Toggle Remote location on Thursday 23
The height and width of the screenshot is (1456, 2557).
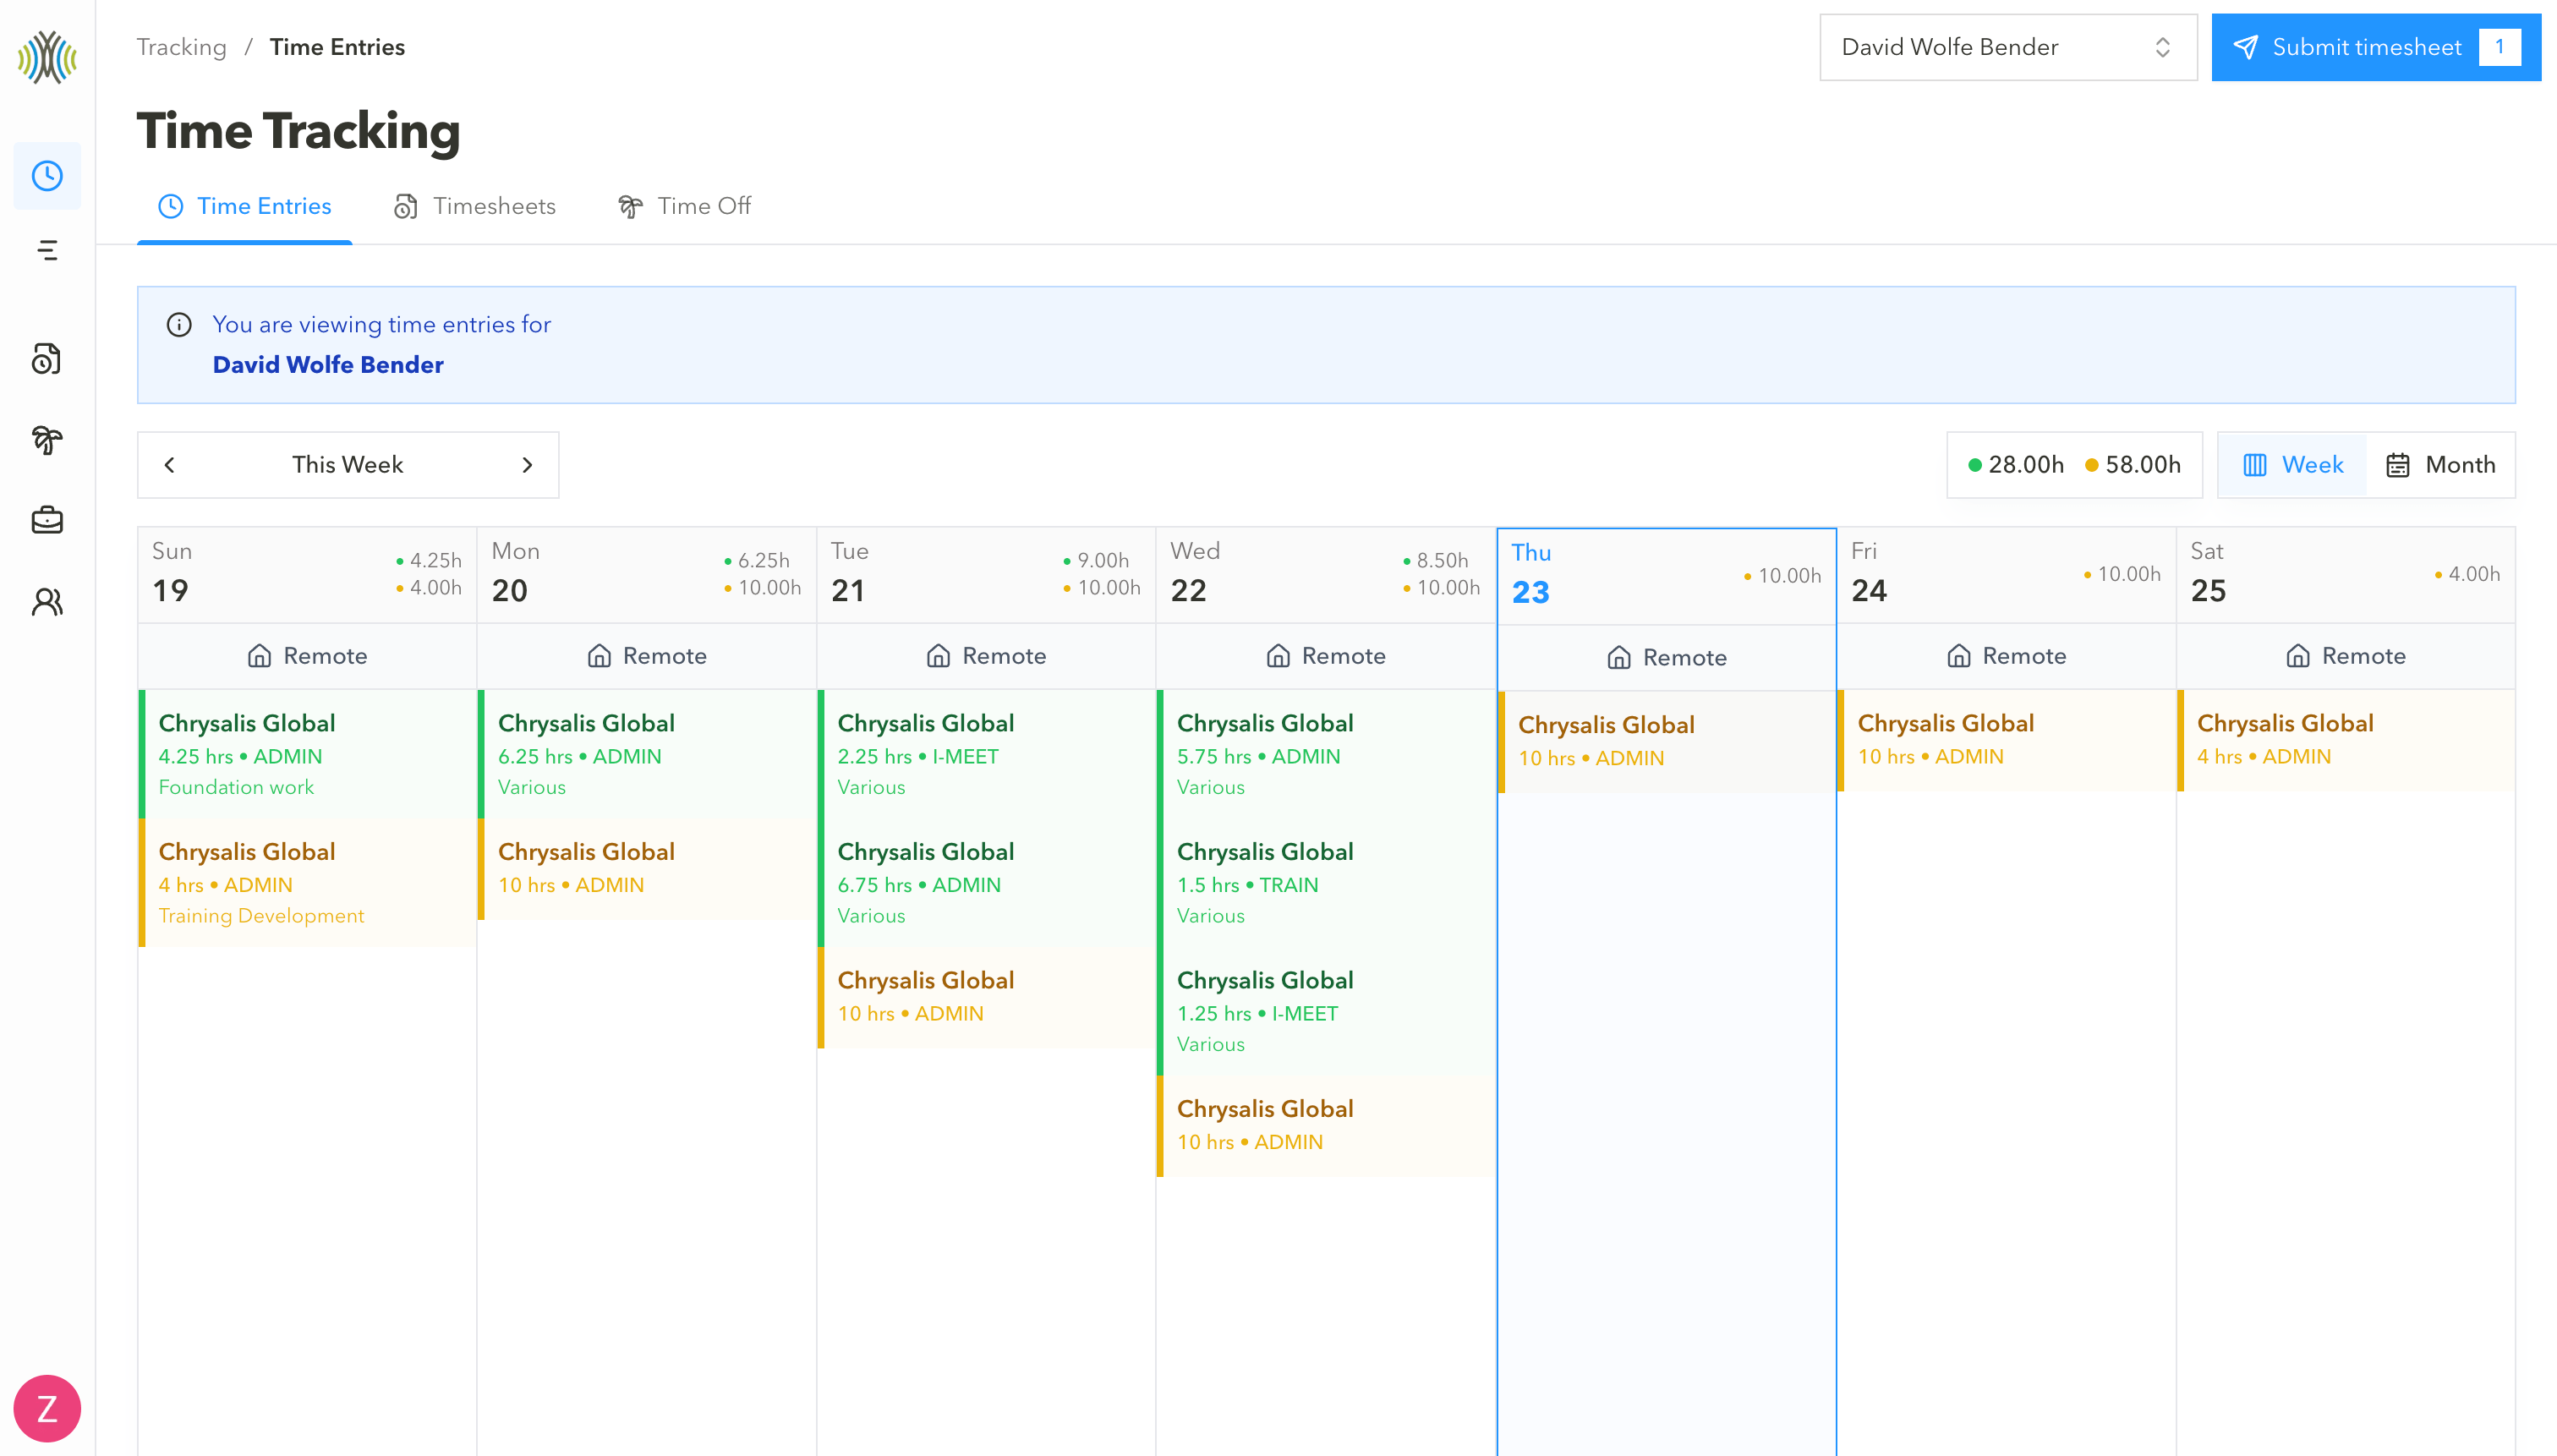(1666, 657)
